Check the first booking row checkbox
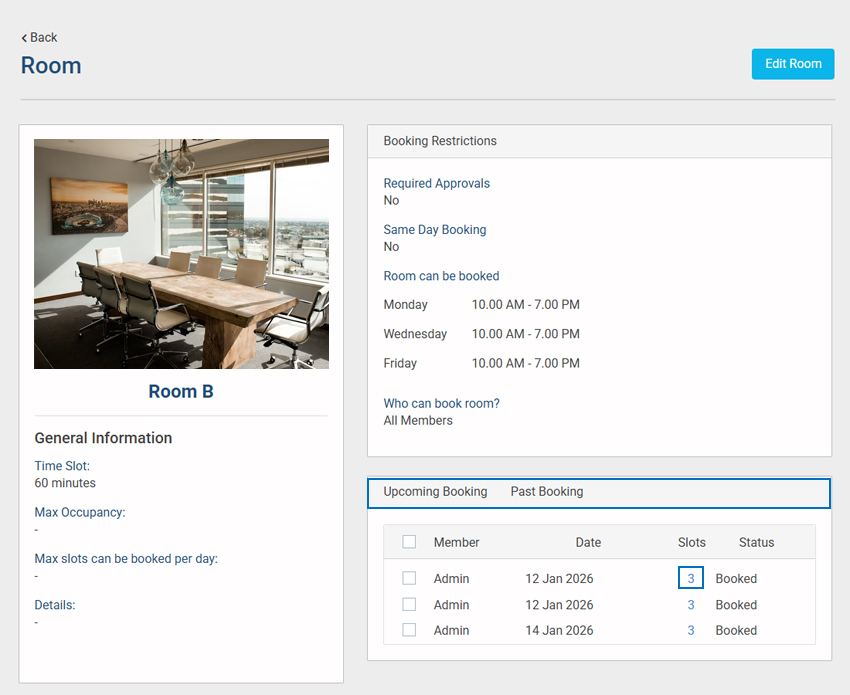The width and height of the screenshot is (850, 695). click(x=409, y=578)
